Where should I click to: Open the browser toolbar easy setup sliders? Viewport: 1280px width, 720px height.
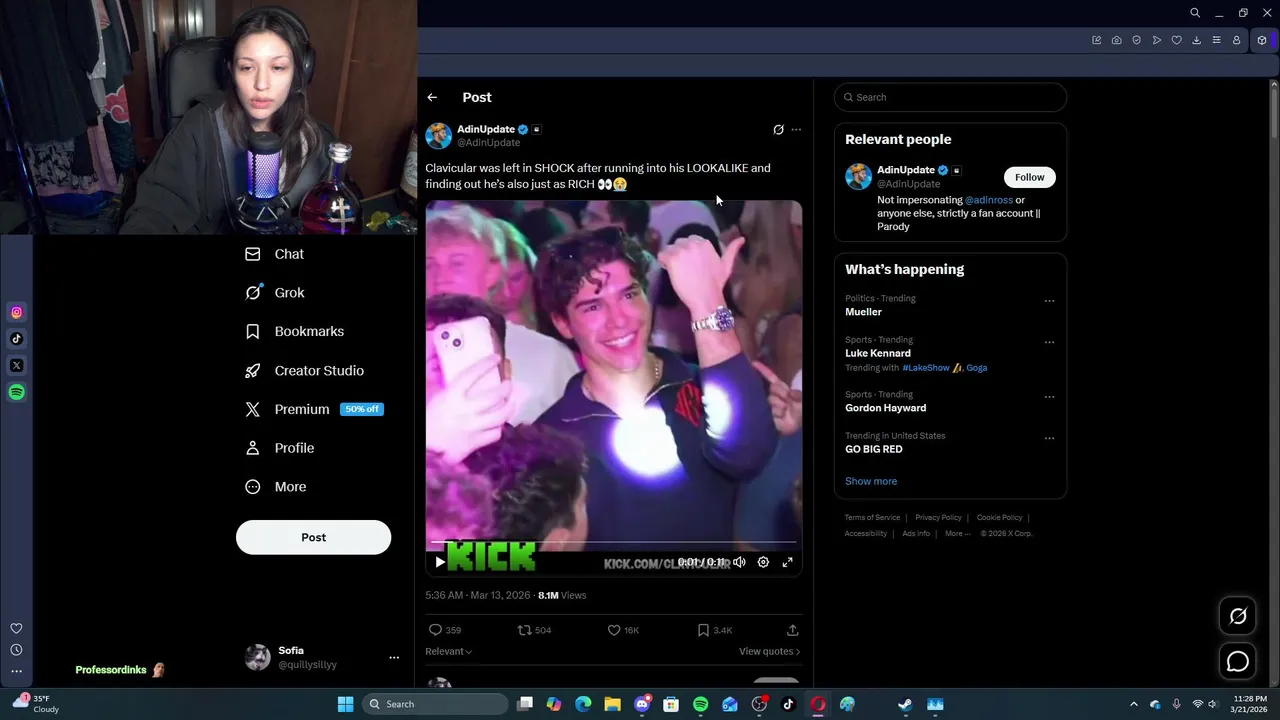click(1216, 40)
